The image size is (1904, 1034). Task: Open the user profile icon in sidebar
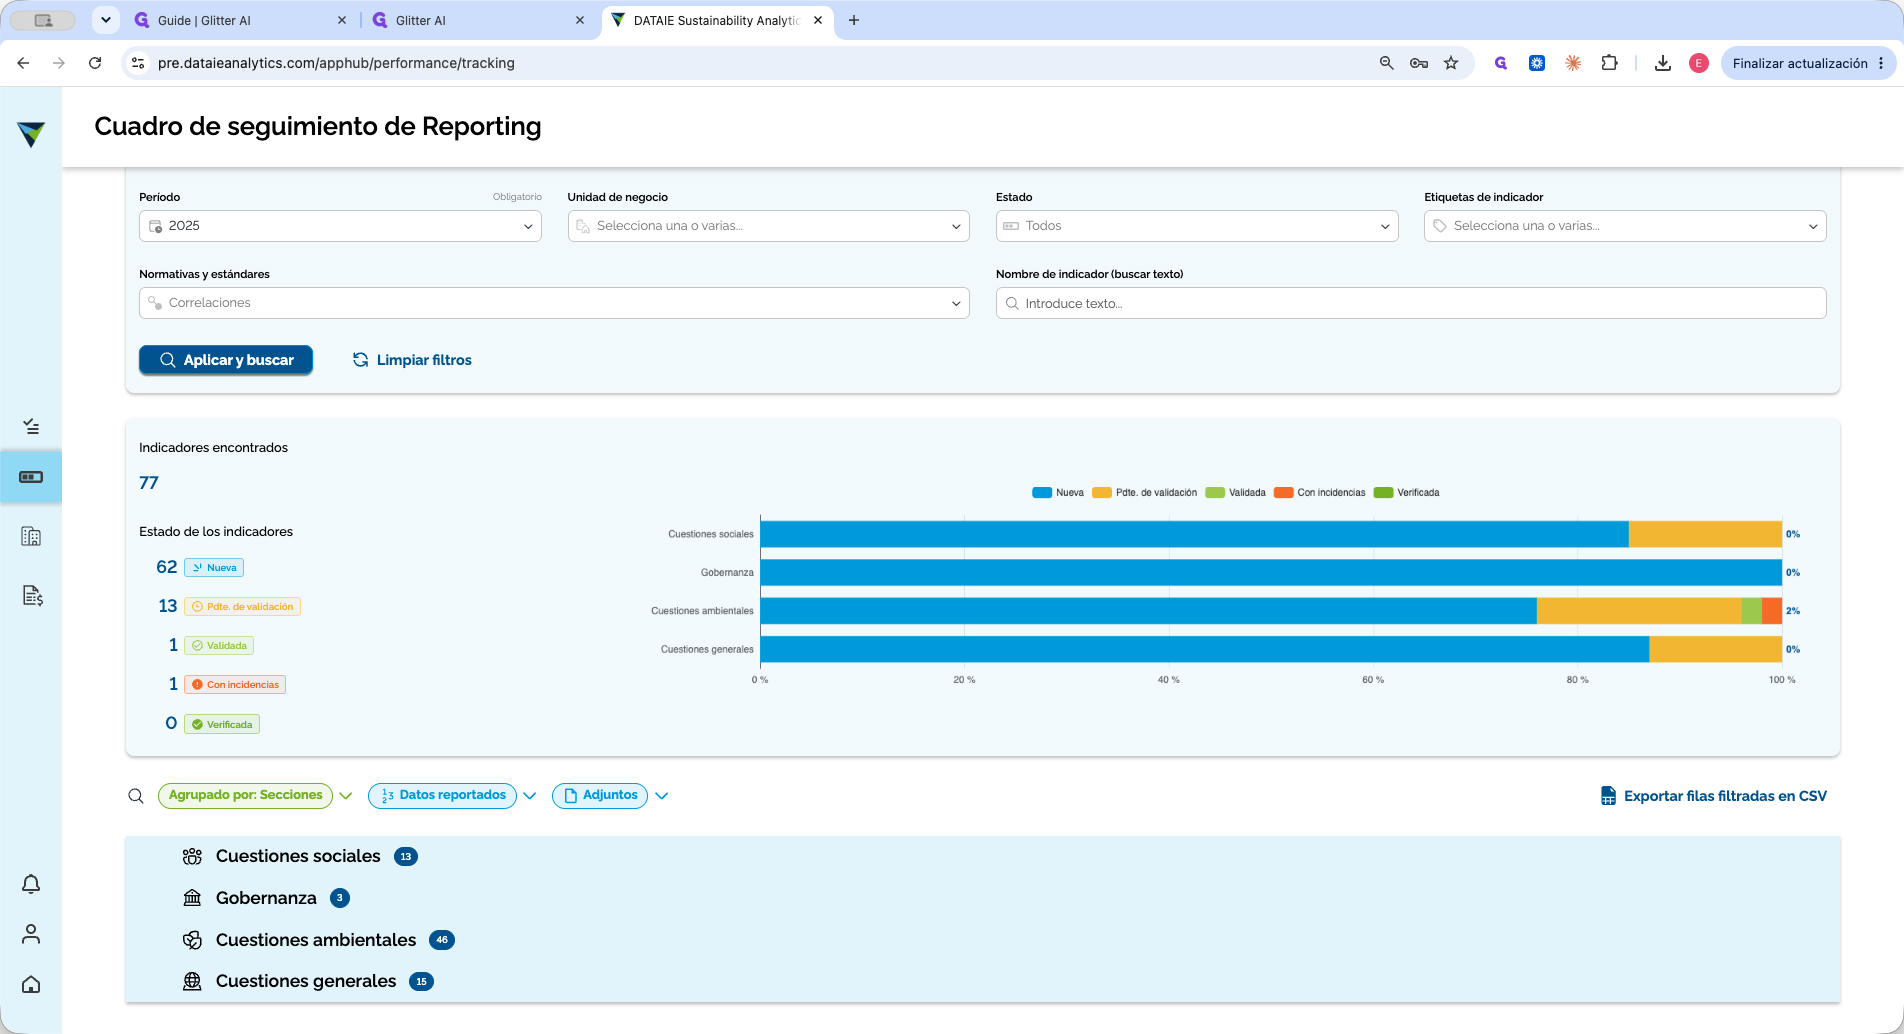coord(31,934)
